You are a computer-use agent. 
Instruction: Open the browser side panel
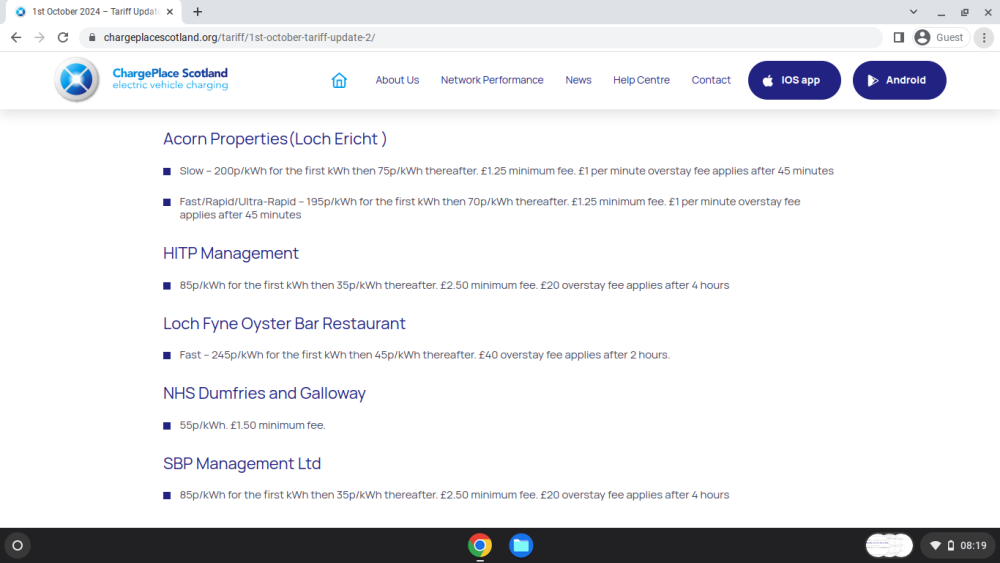[899, 38]
